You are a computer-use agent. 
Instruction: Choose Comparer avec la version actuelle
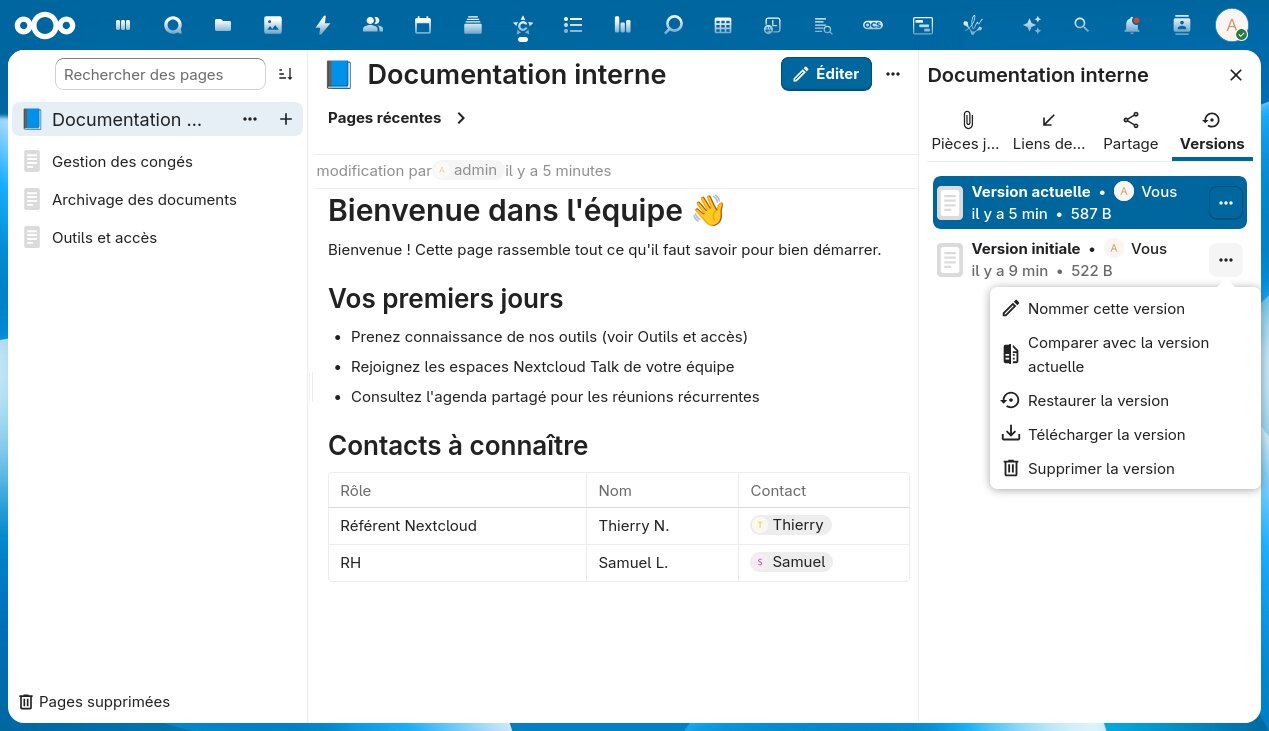(x=1125, y=355)
